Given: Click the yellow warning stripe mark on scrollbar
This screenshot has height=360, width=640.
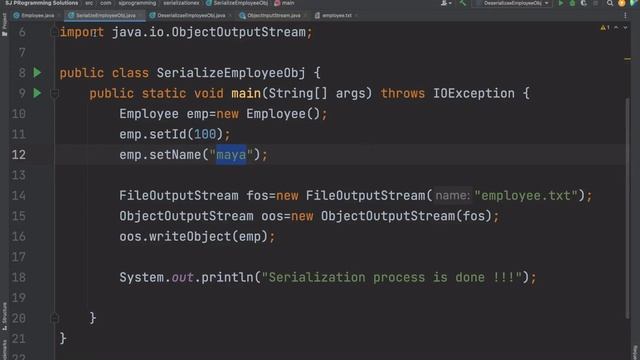Looking at the screenshot, I should tap(627, 59).
